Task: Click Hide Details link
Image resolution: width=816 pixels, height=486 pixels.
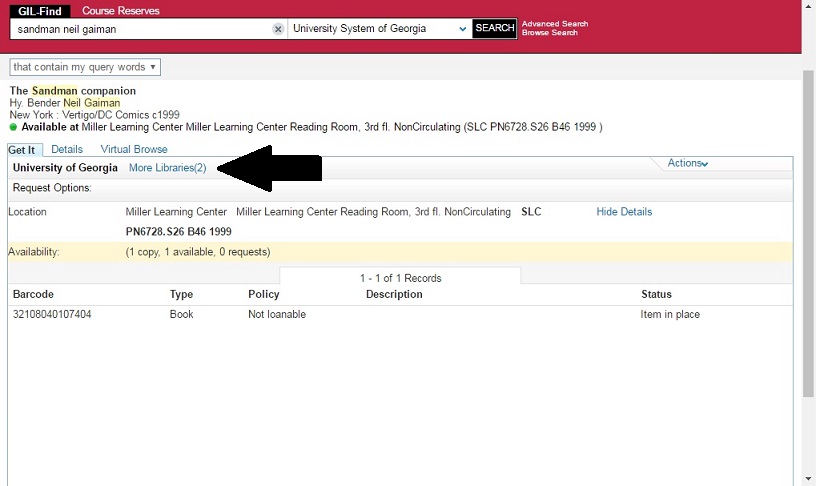Action: tap(624, 212)
